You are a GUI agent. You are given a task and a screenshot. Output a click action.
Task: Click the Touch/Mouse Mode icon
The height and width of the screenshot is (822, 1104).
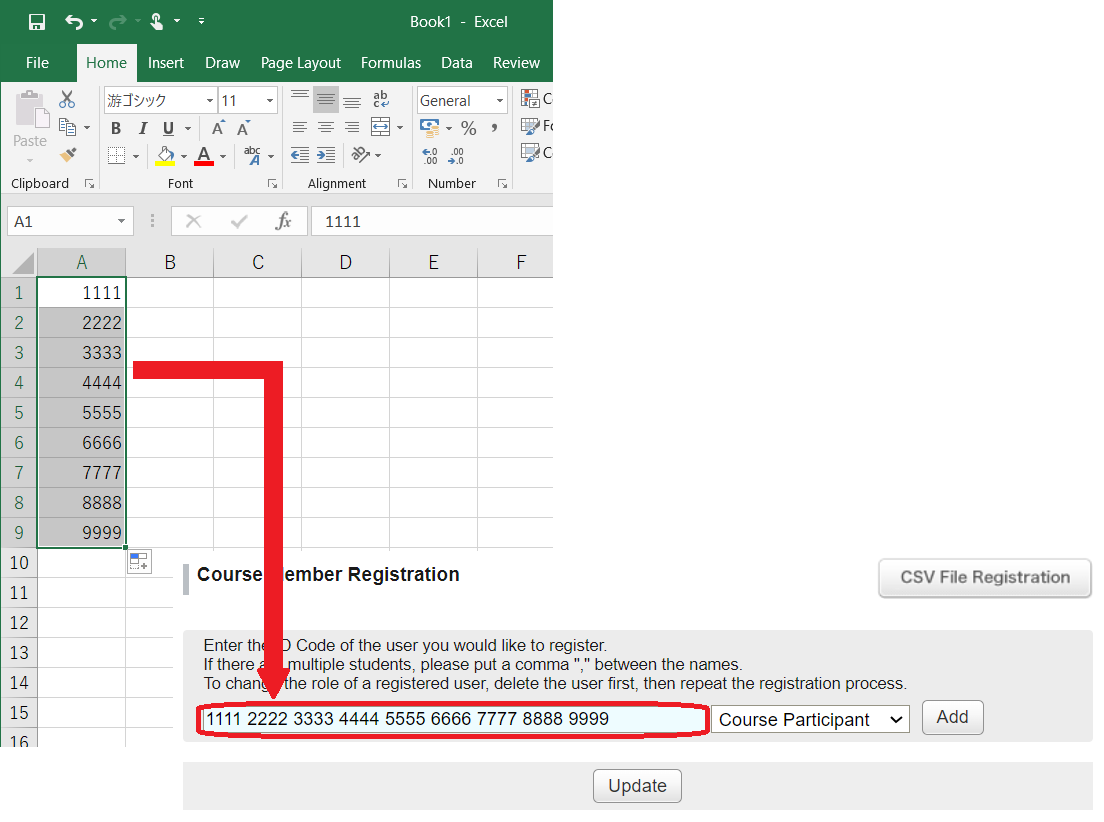(x=157, y=22)
